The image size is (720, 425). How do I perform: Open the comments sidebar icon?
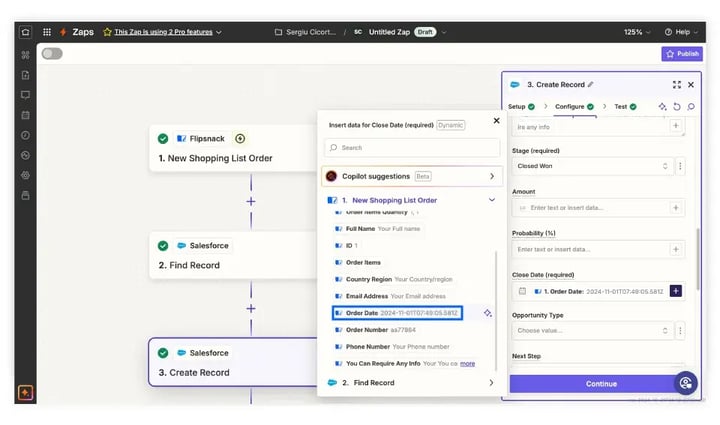25,95
